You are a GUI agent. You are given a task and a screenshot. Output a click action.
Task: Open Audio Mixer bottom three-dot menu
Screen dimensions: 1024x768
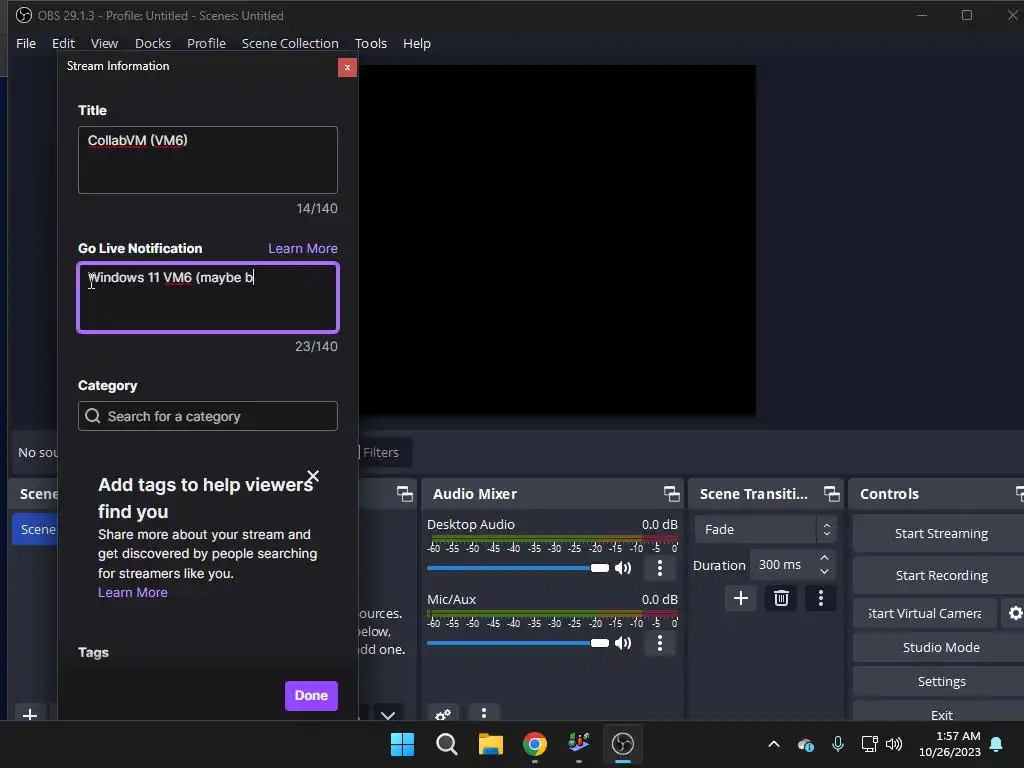pos(483,714)
